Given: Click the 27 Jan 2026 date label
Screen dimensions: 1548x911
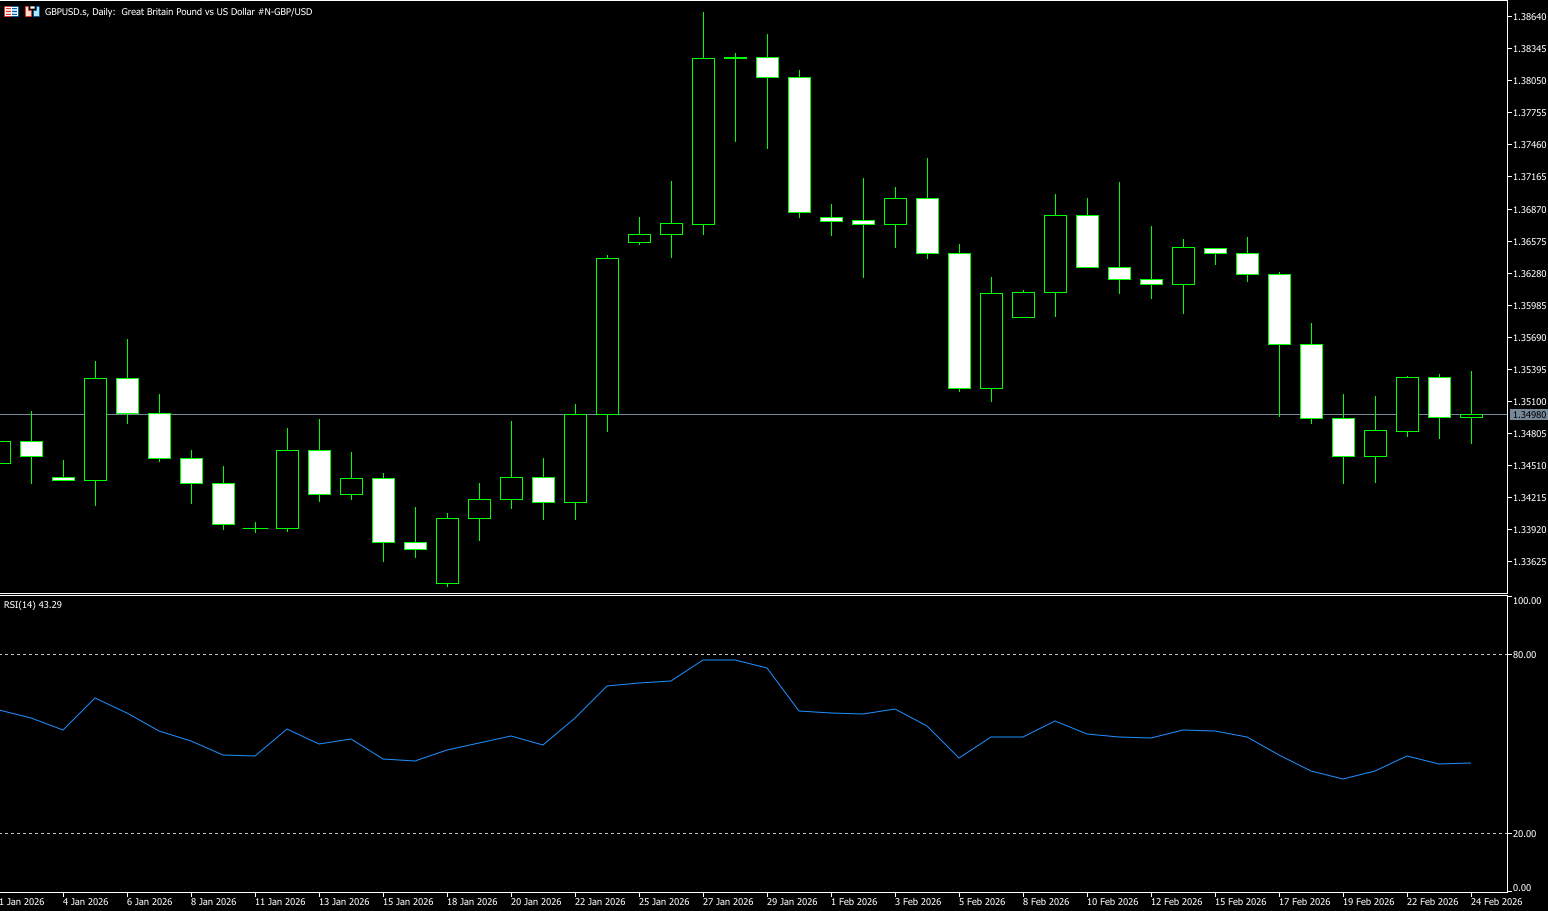Looking at the screenshot, I should coord(728,902).
